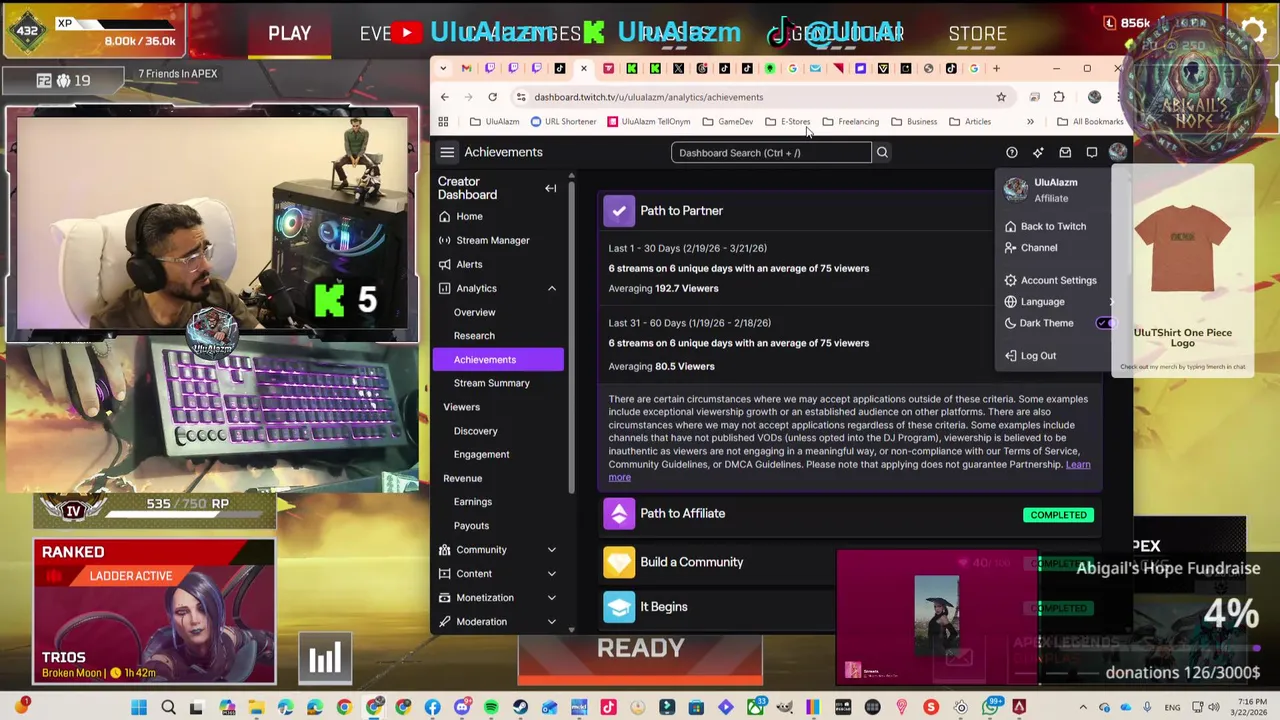Open Engagement under Viewers
This screenshot has width=1280, height=720.
coord(481,455)
